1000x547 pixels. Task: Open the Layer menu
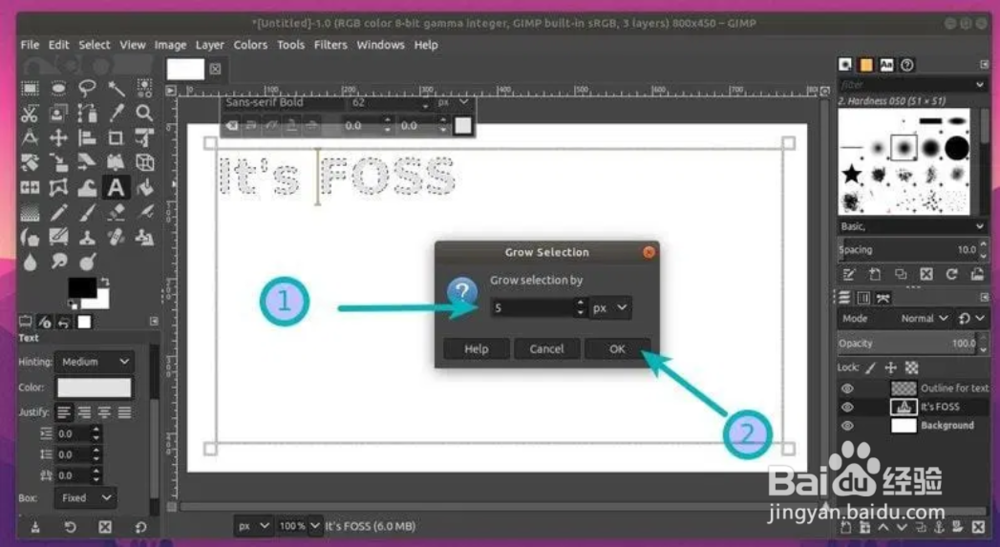point(210,45)
